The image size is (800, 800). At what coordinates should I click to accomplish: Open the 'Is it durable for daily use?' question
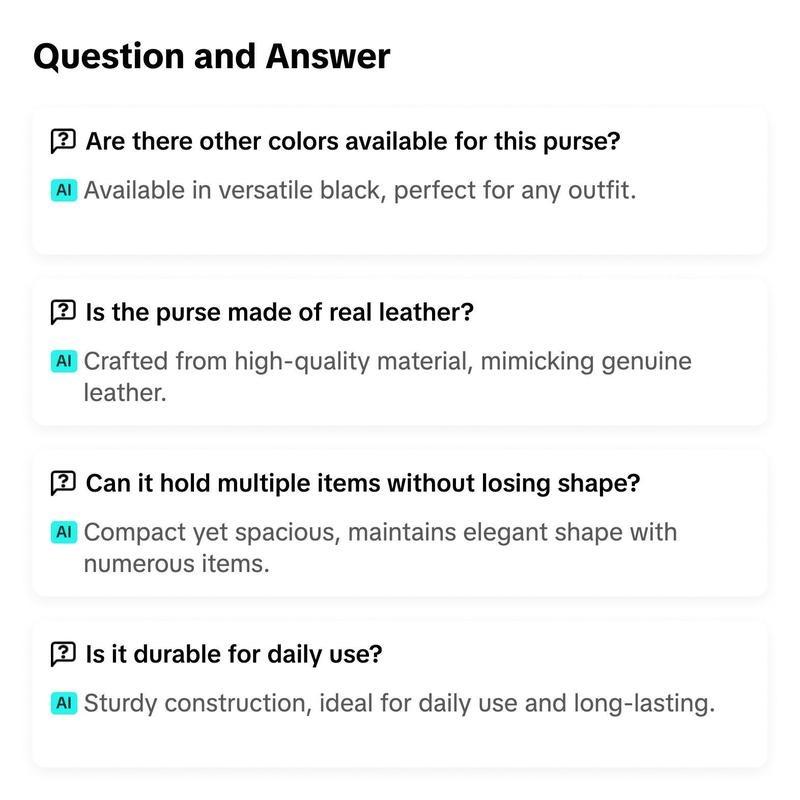(234, 654)
